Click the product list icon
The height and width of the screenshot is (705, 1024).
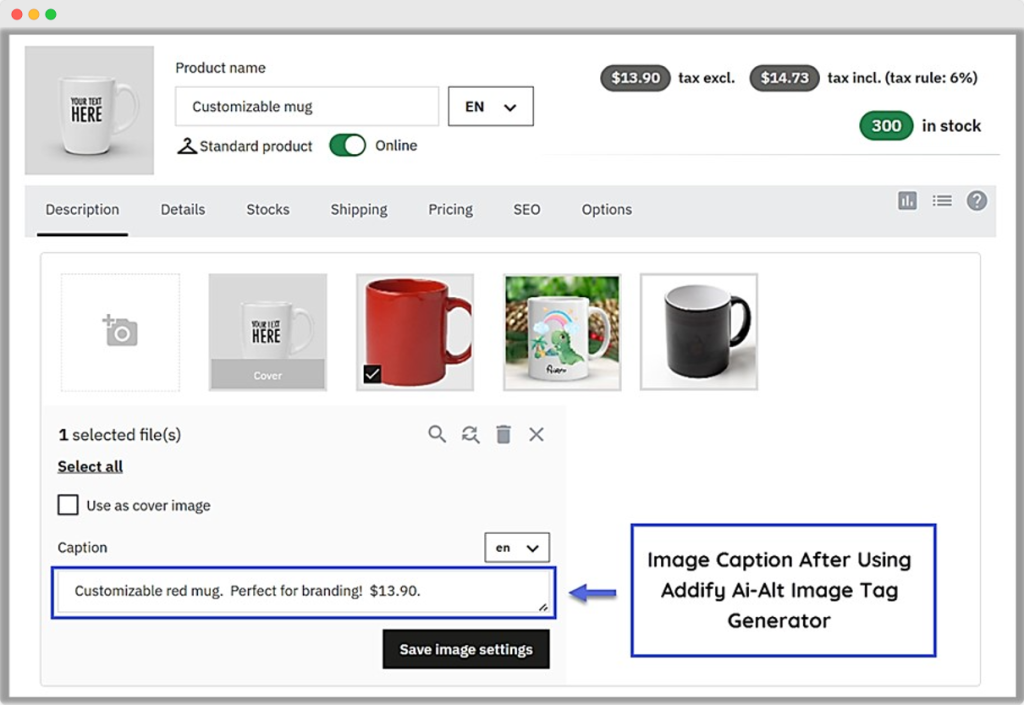click(942, 200)
